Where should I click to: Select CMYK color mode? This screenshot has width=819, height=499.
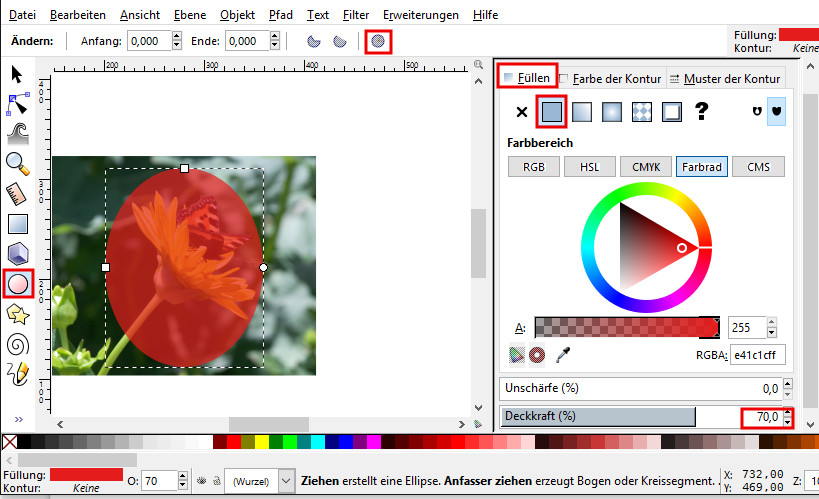pyautogui.click(x=646, y=167)
